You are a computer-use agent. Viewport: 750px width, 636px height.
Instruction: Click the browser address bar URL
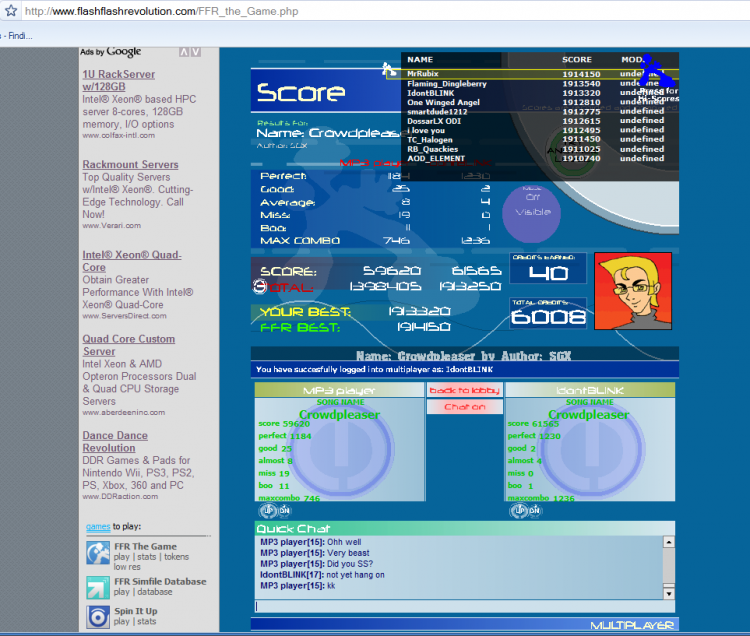[x=162, y=11]
